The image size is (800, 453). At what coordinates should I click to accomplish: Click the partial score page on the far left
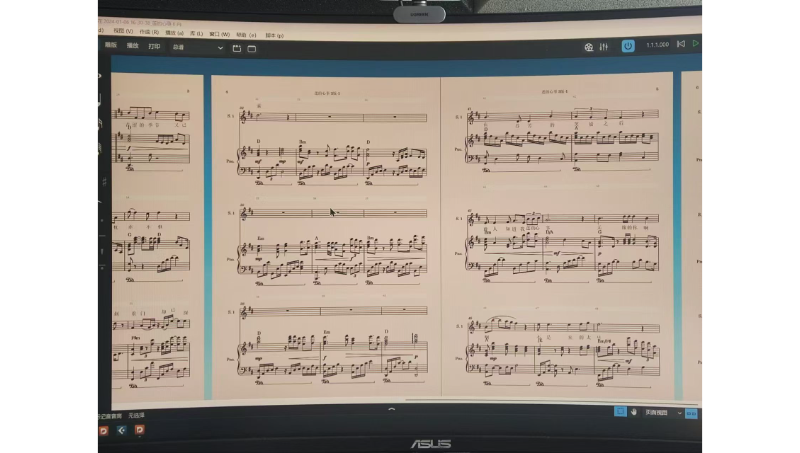tap(157, 238)
